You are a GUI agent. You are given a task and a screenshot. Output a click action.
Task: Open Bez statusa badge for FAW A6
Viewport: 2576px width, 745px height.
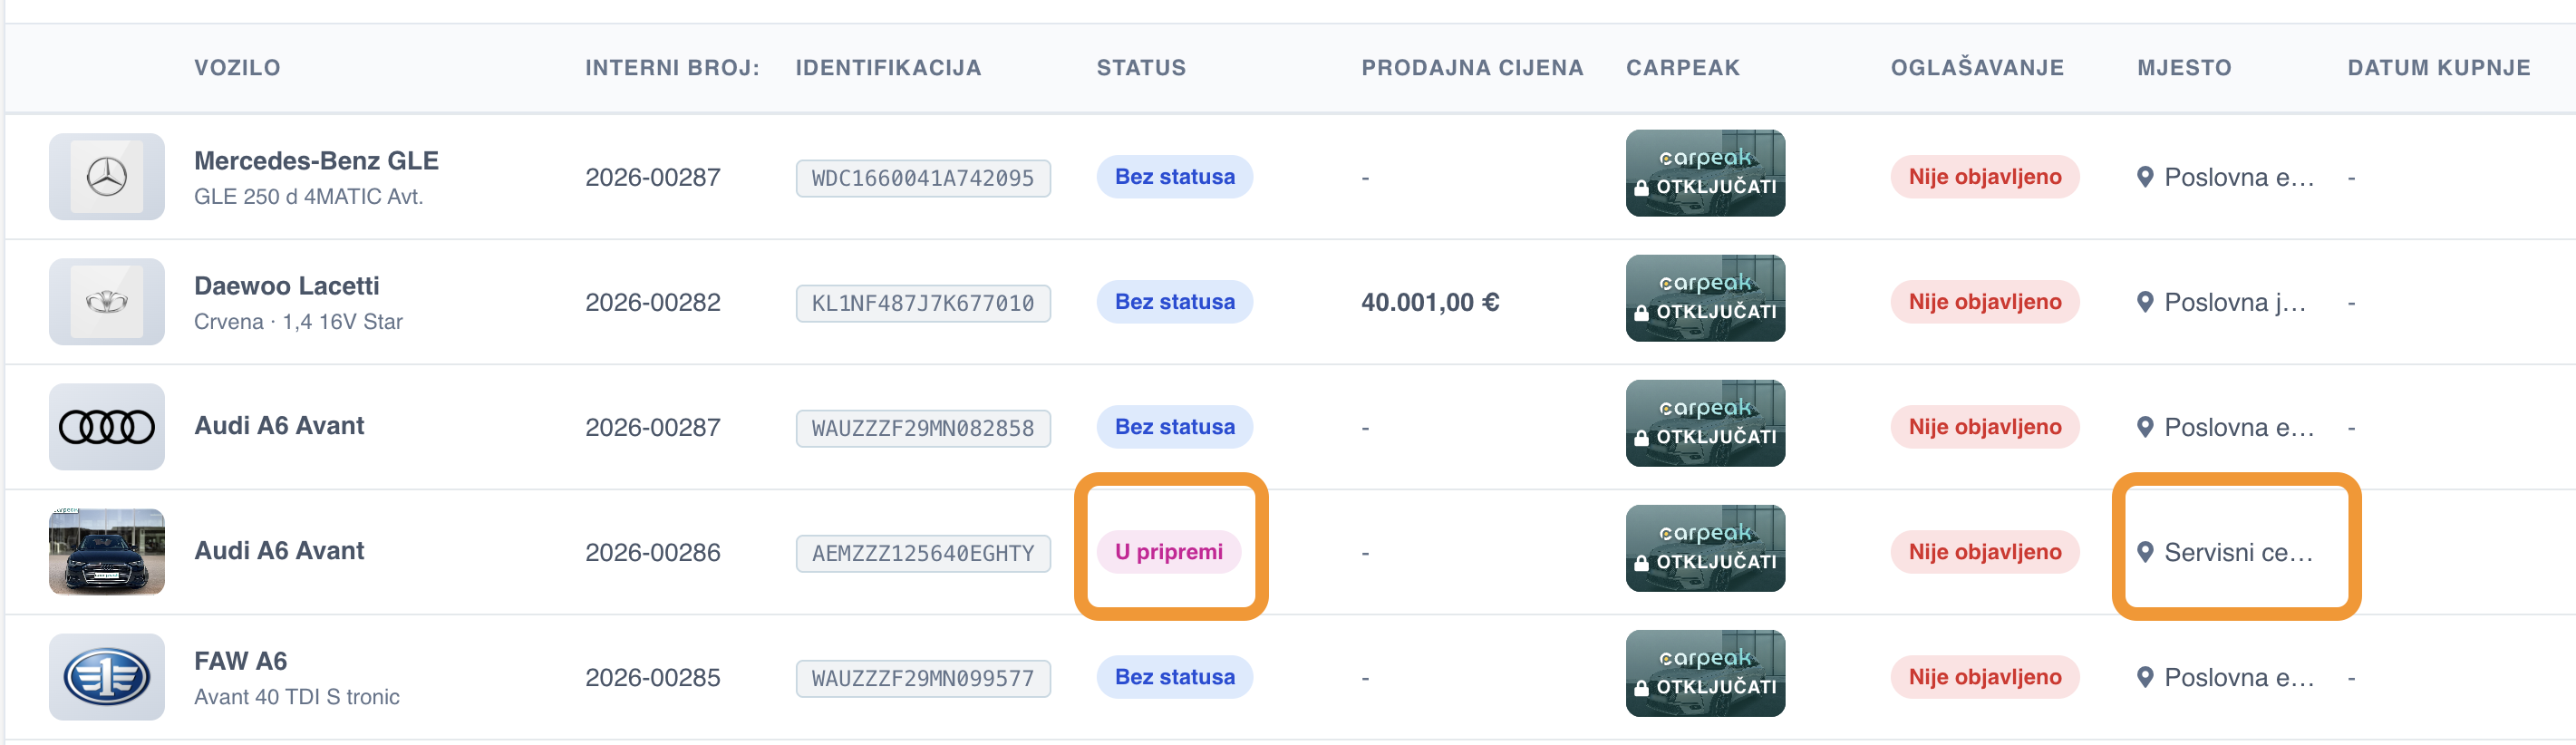tap(1174, 677)
